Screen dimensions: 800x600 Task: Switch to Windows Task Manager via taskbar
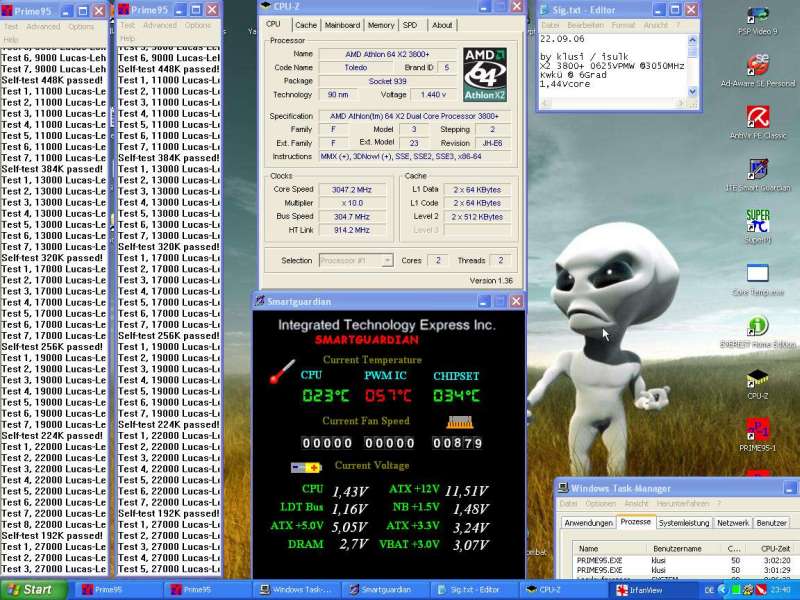point(295,590)
